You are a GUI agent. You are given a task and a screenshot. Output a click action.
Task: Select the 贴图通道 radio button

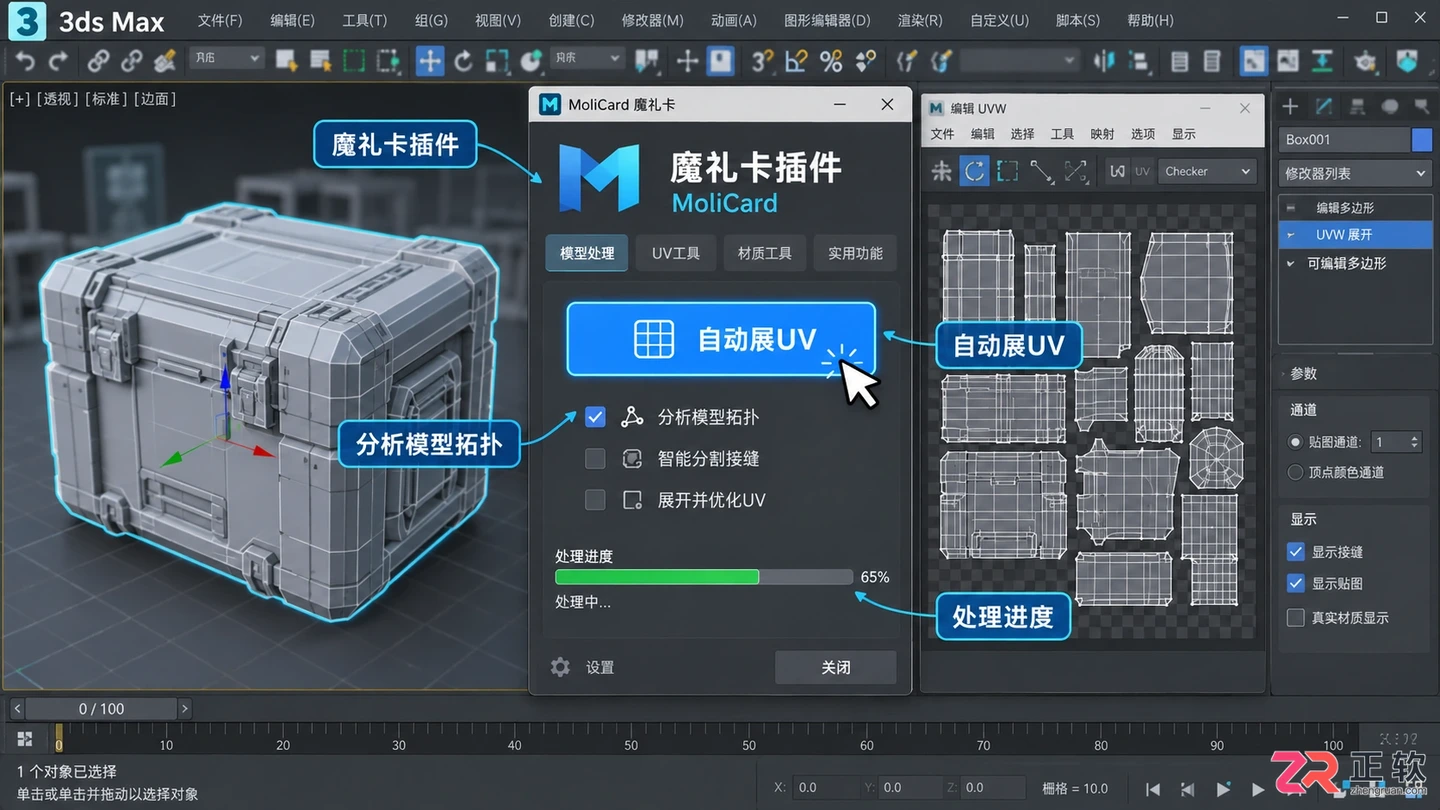coord(1296,442)
